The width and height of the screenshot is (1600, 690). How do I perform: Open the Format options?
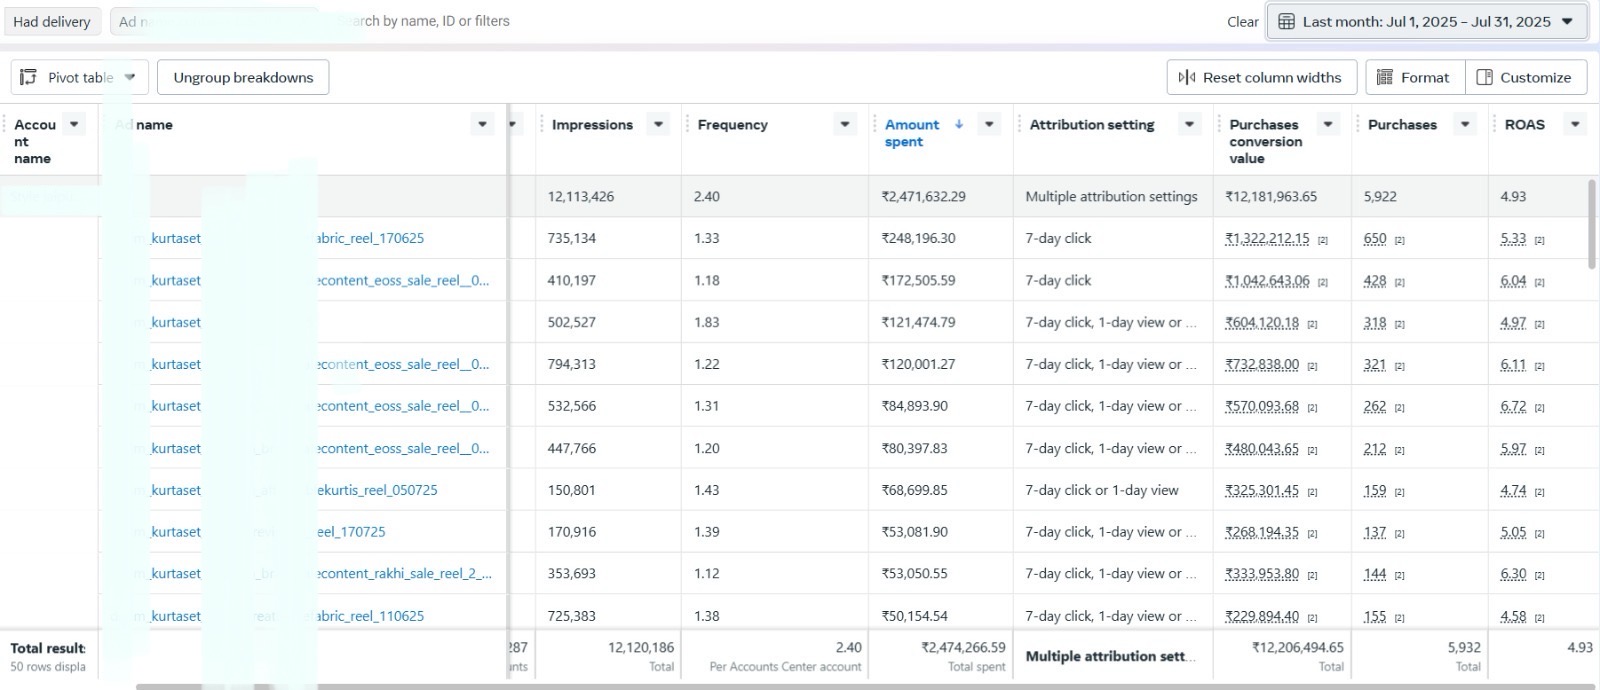pos(1414,77)
